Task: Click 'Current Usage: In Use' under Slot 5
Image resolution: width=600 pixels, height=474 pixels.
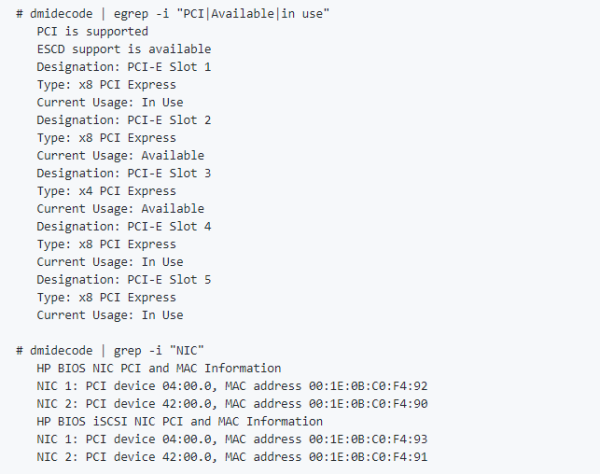Action: (110, 315)
